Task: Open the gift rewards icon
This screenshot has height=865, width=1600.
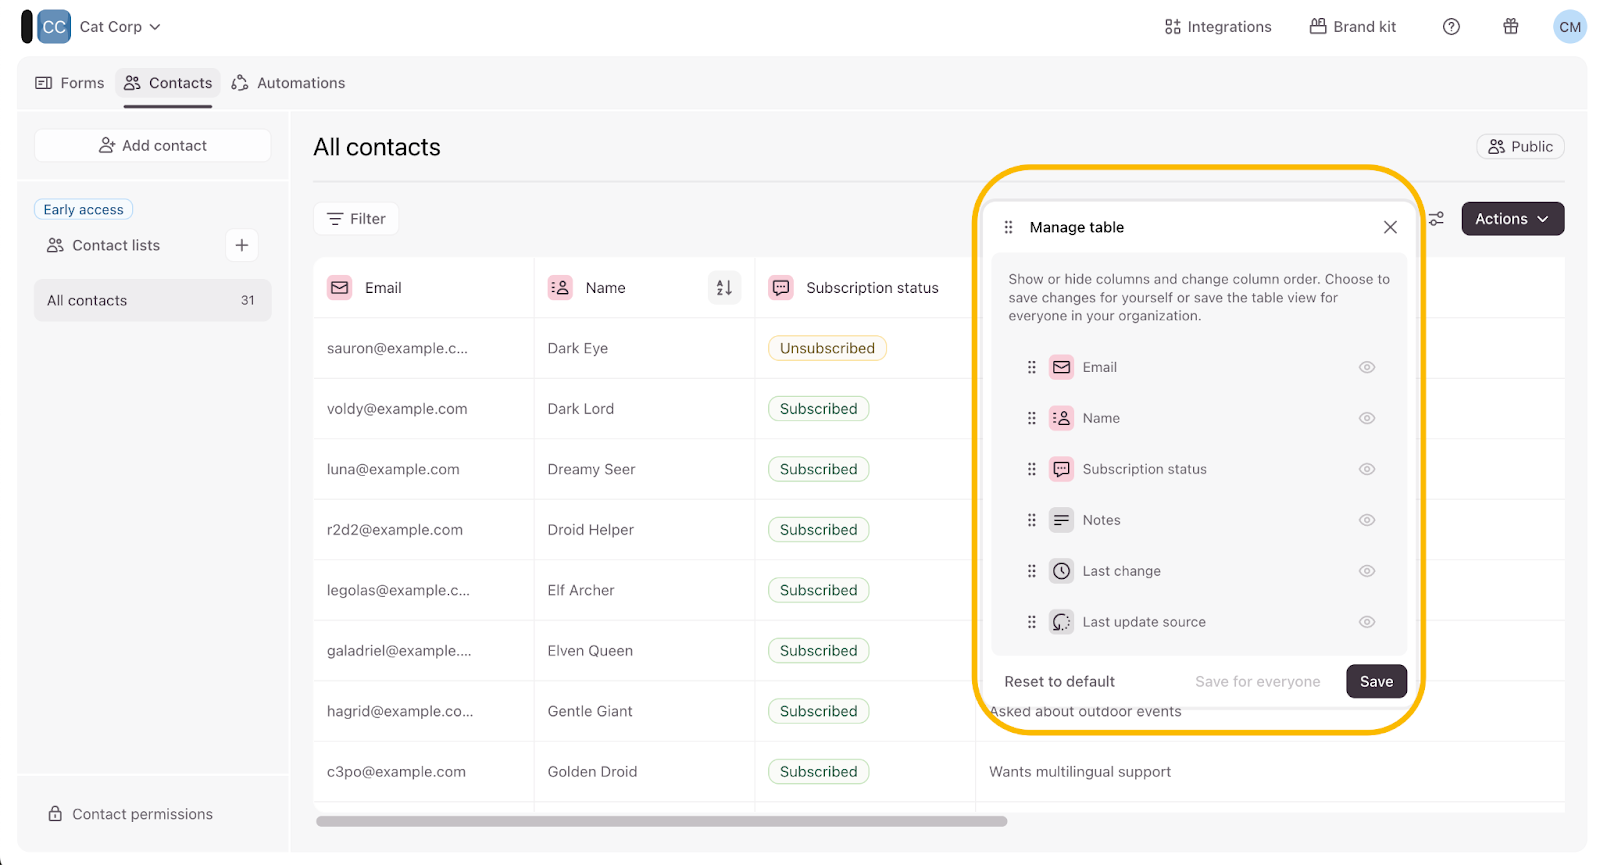Action: tap(1511, 27)
